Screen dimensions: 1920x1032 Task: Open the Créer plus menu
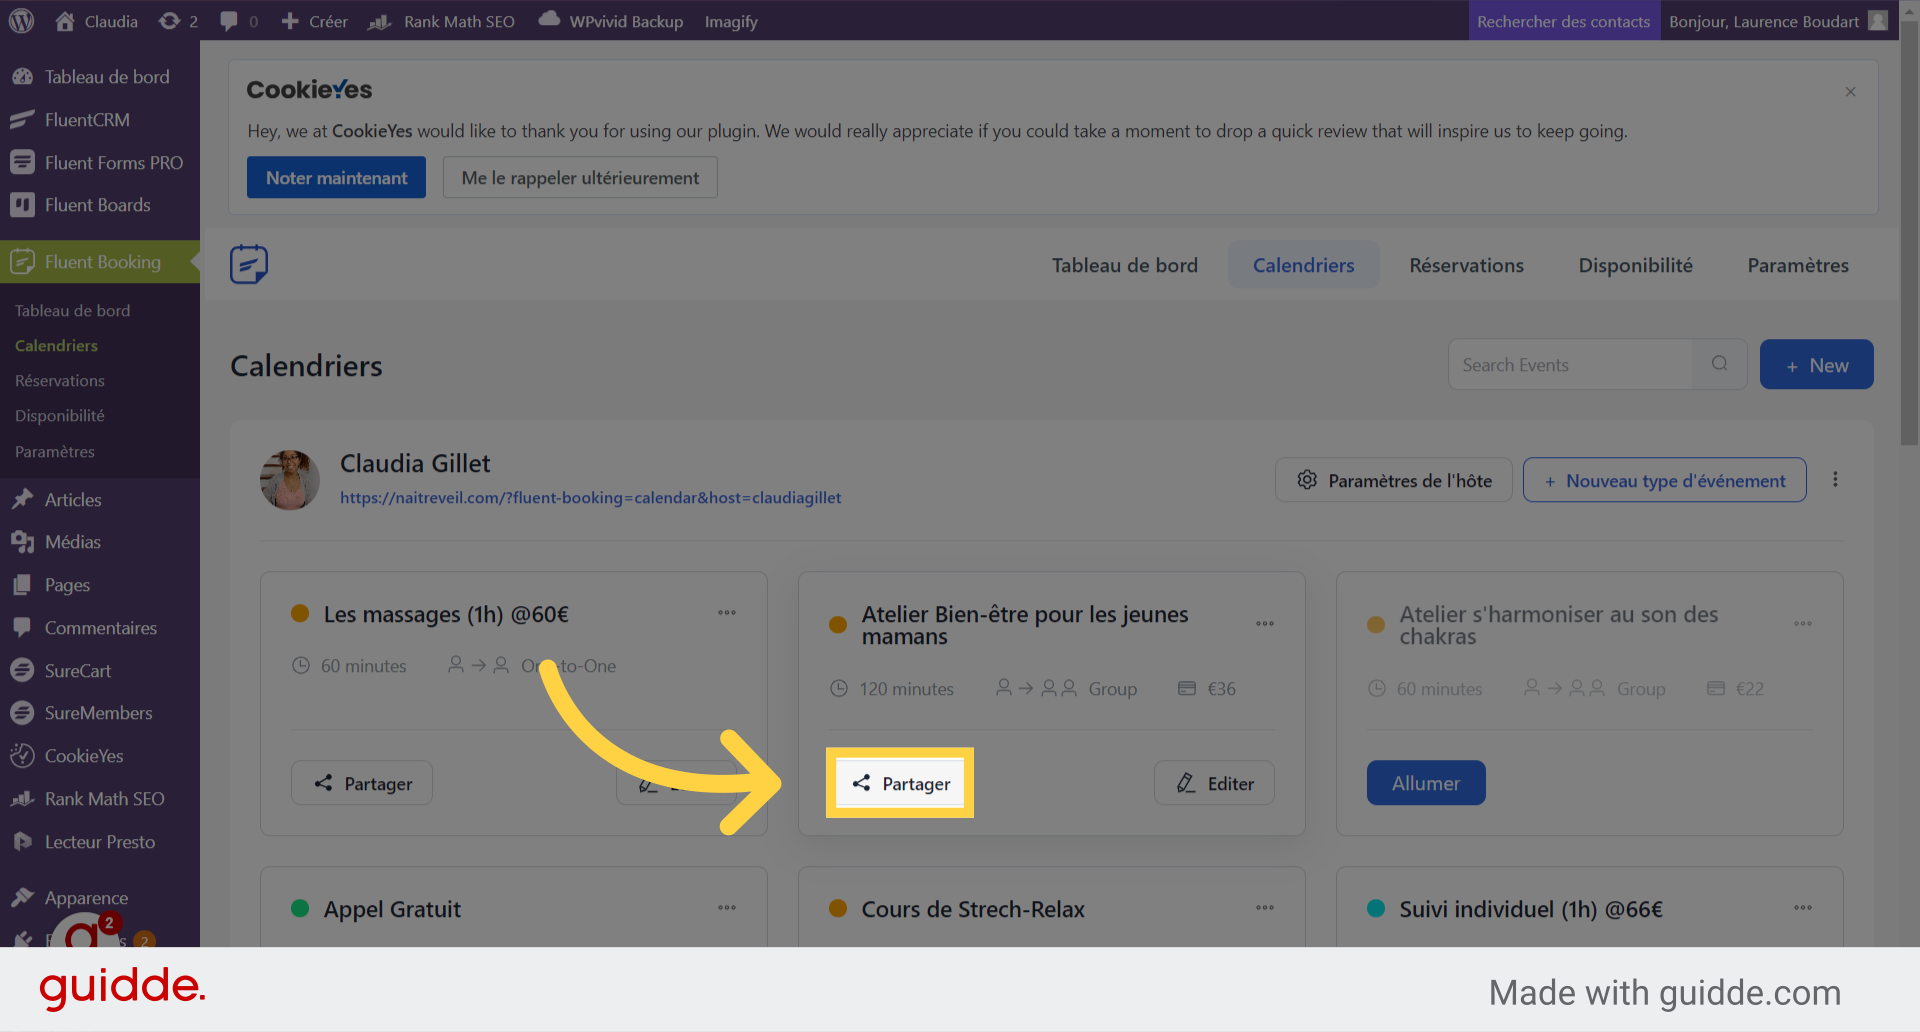(x=314, y=21)
